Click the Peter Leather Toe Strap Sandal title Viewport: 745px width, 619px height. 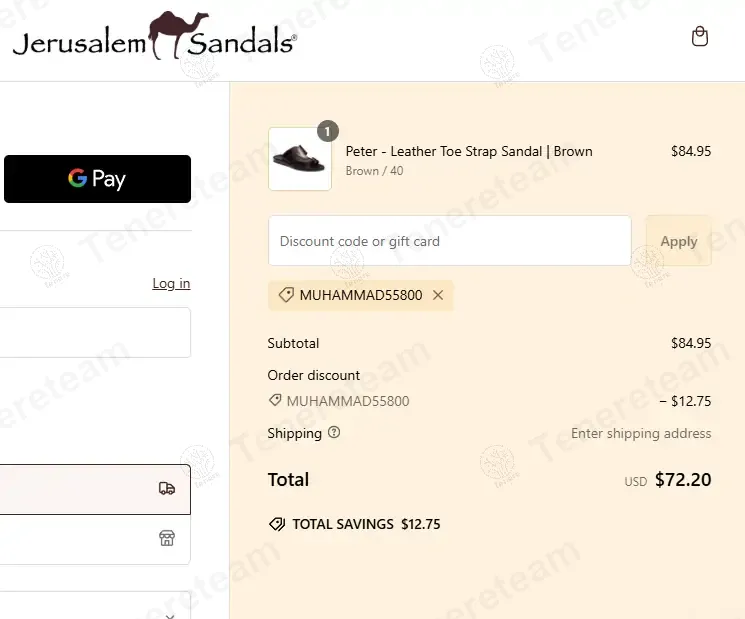pos(469,152)
